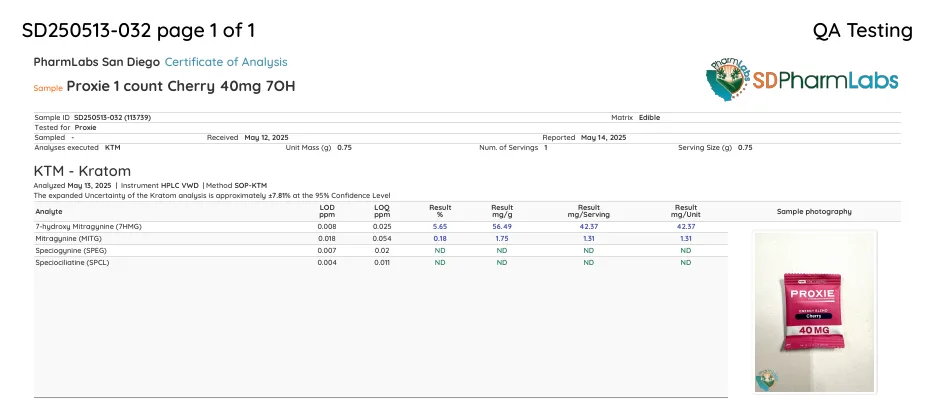This screenshot has width=935, height=415.
Task: Click SPEG LOD value '0.007'
Action: (x=327, y=250)
